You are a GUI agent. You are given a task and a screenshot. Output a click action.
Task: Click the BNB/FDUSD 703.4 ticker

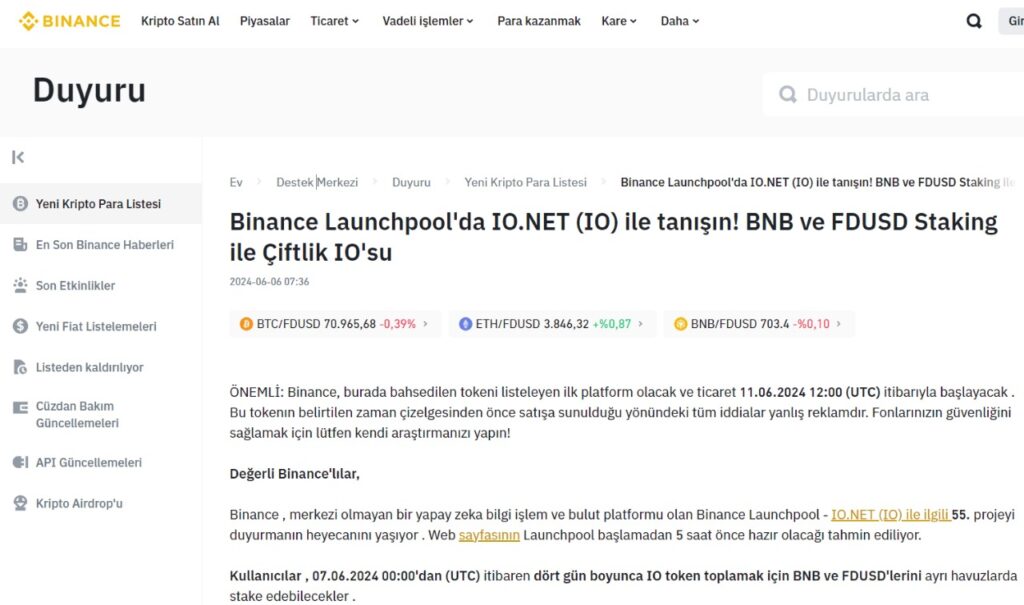(759, 324)
